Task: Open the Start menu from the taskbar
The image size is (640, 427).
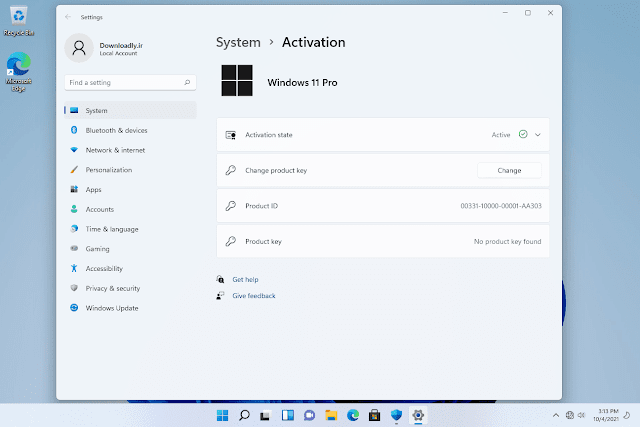Action: (x=222, y=416)
